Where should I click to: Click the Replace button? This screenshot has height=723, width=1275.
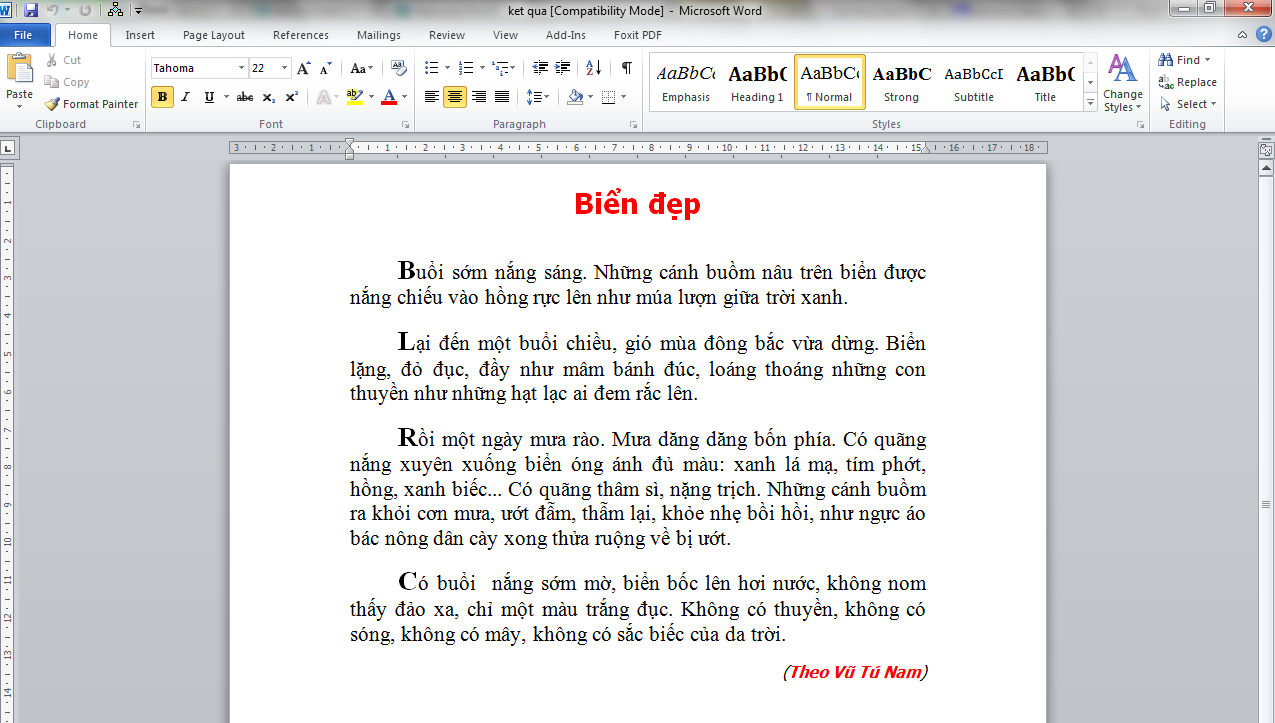[1188, 82]
